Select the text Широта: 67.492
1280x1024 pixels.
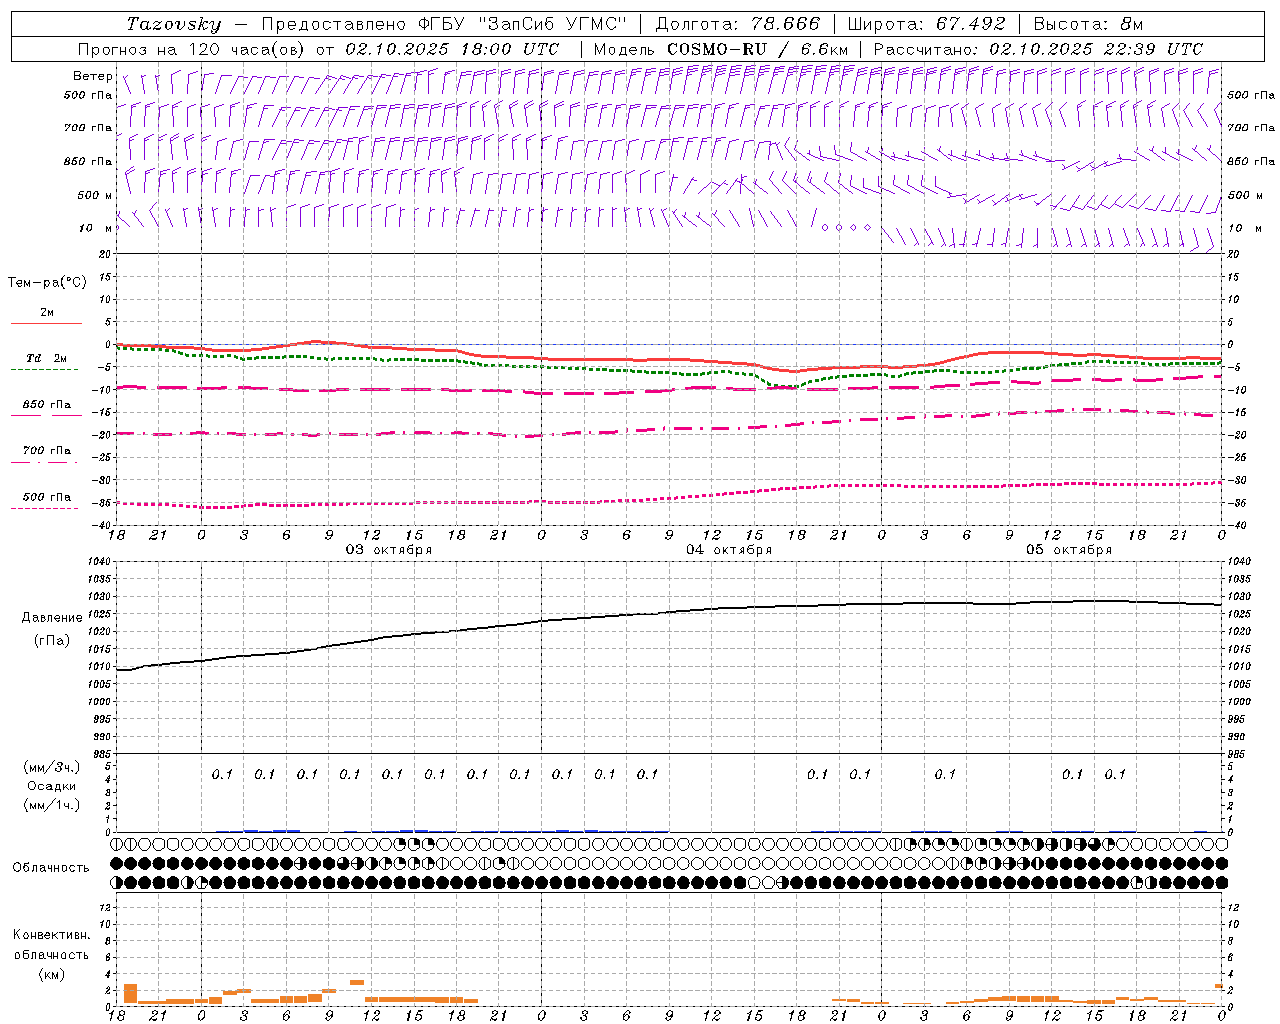coord(926,24)
